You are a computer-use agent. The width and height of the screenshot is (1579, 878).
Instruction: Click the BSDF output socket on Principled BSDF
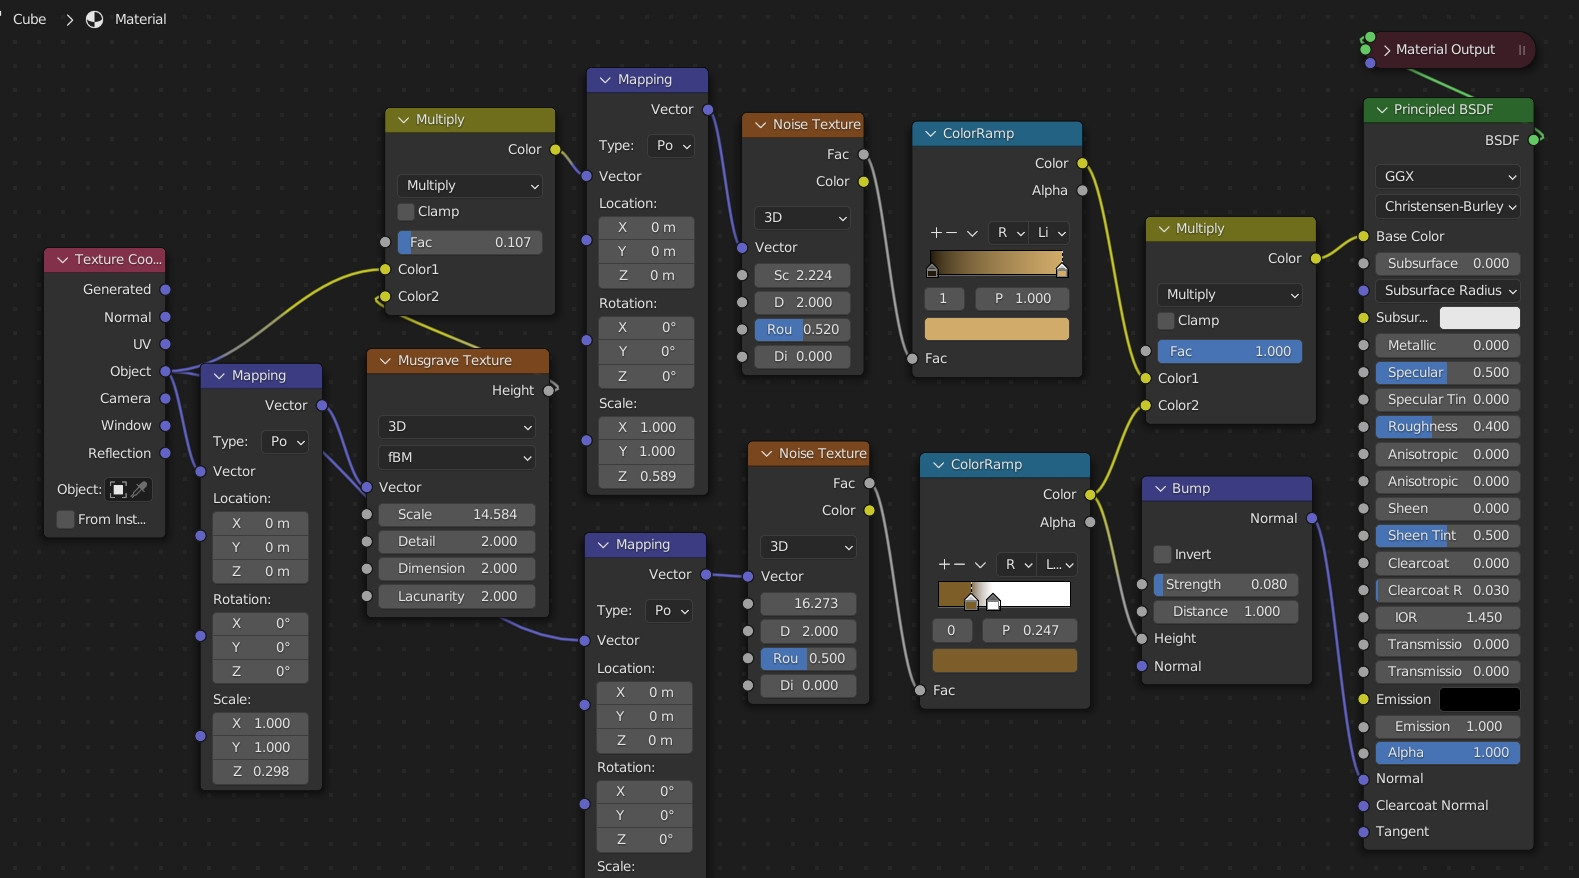(1534, 139)
